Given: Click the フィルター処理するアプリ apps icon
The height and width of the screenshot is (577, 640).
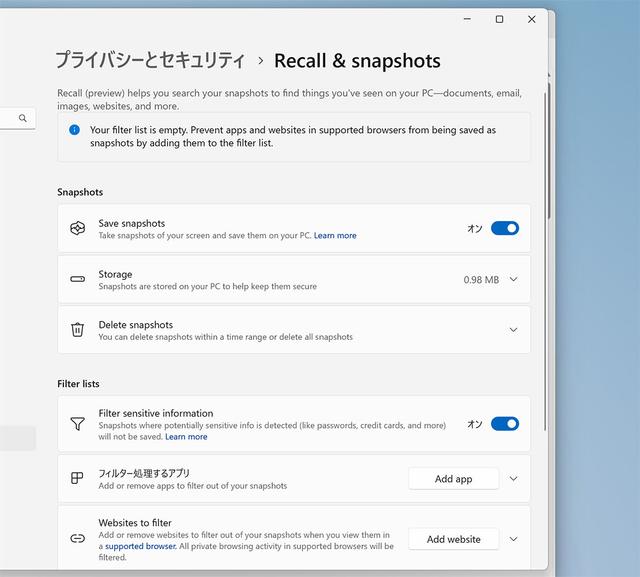Looking at the screenshot, I should (77, 478).
